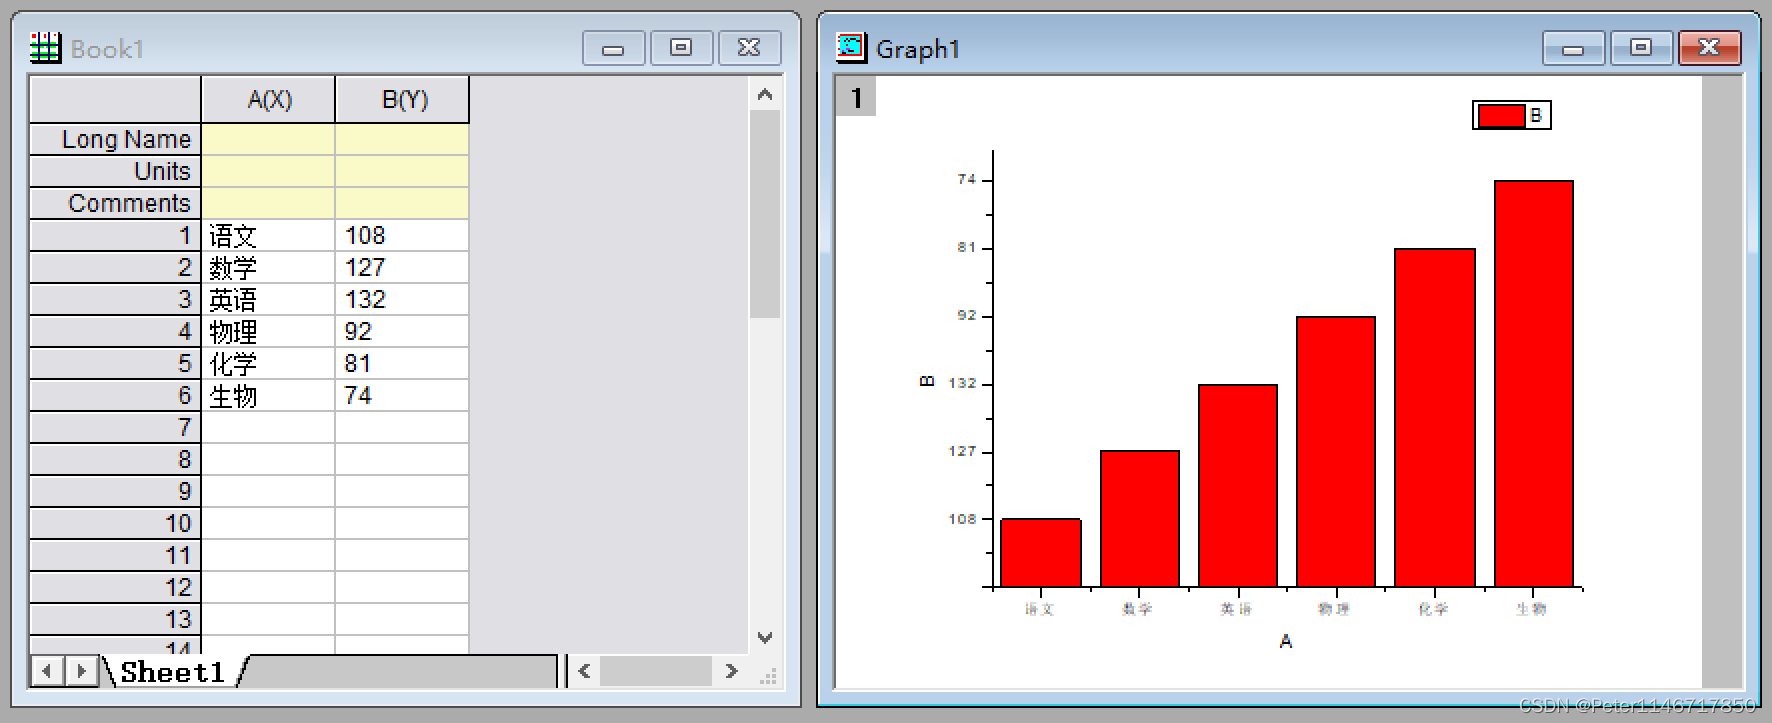Select row header 13
This screenshot has width=1772, height=723.
click(116, 619)
